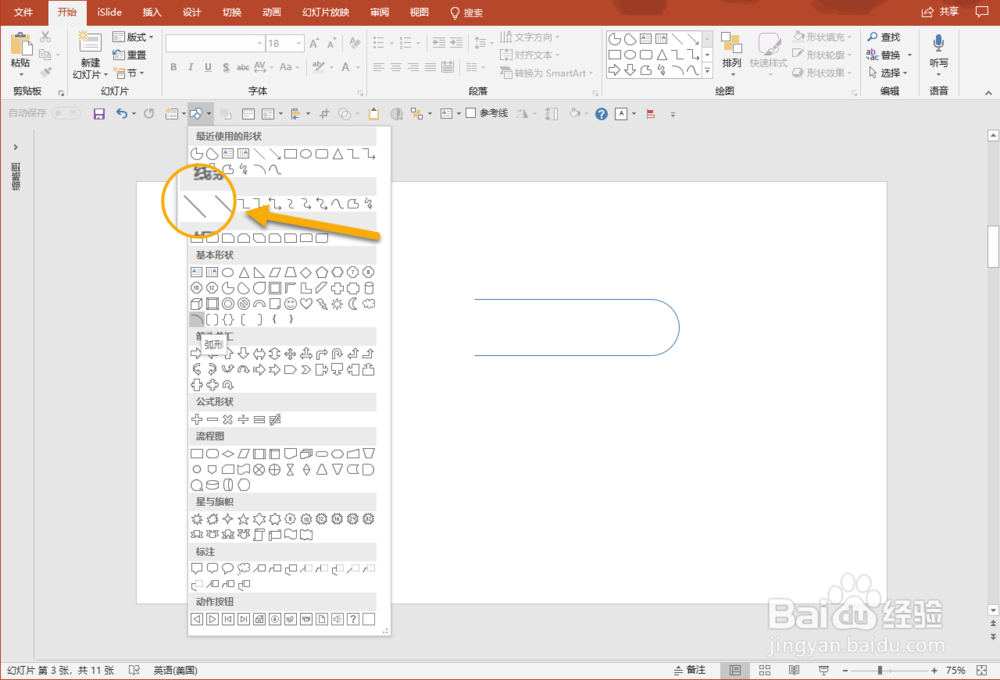1000x680 pixels.
Task: Click the Save icon on quick access toolbar
Action: tap(97, 113)
